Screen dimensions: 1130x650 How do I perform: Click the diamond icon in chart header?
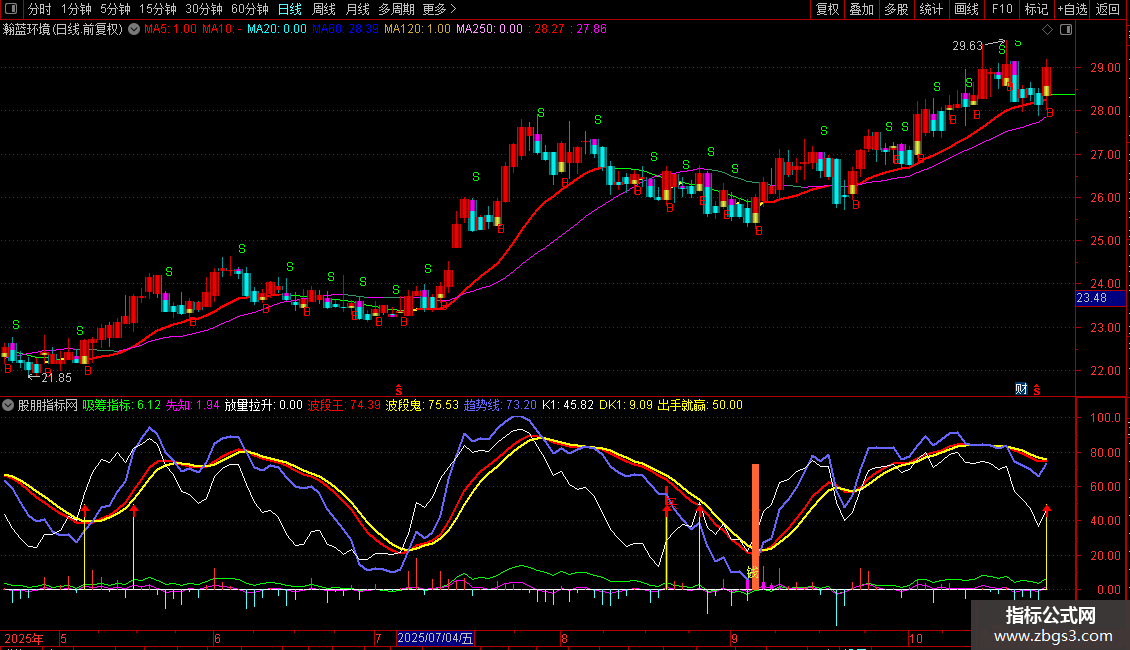[1048, 29]
